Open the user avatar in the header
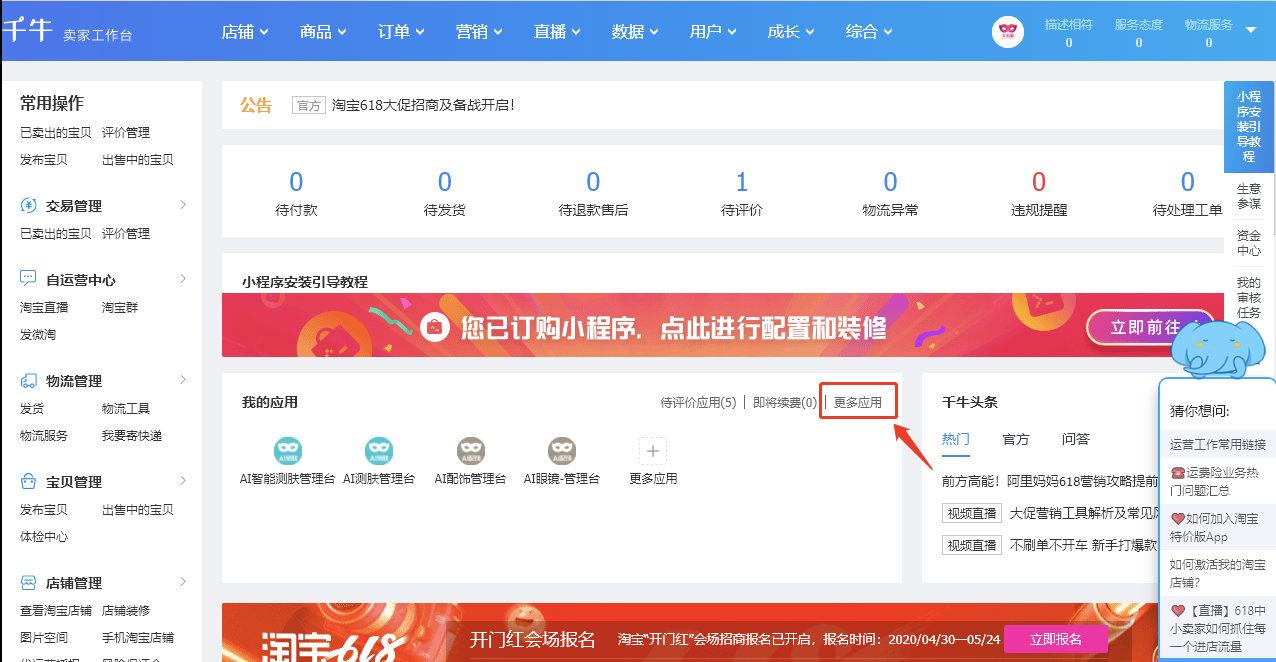The width and height of the screenshot is (1276, 662). click(x=1008, y=32)
